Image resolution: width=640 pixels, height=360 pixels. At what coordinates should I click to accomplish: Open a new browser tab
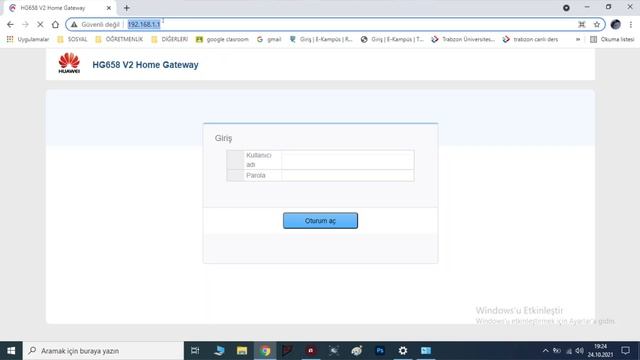(x=127, y=8)
